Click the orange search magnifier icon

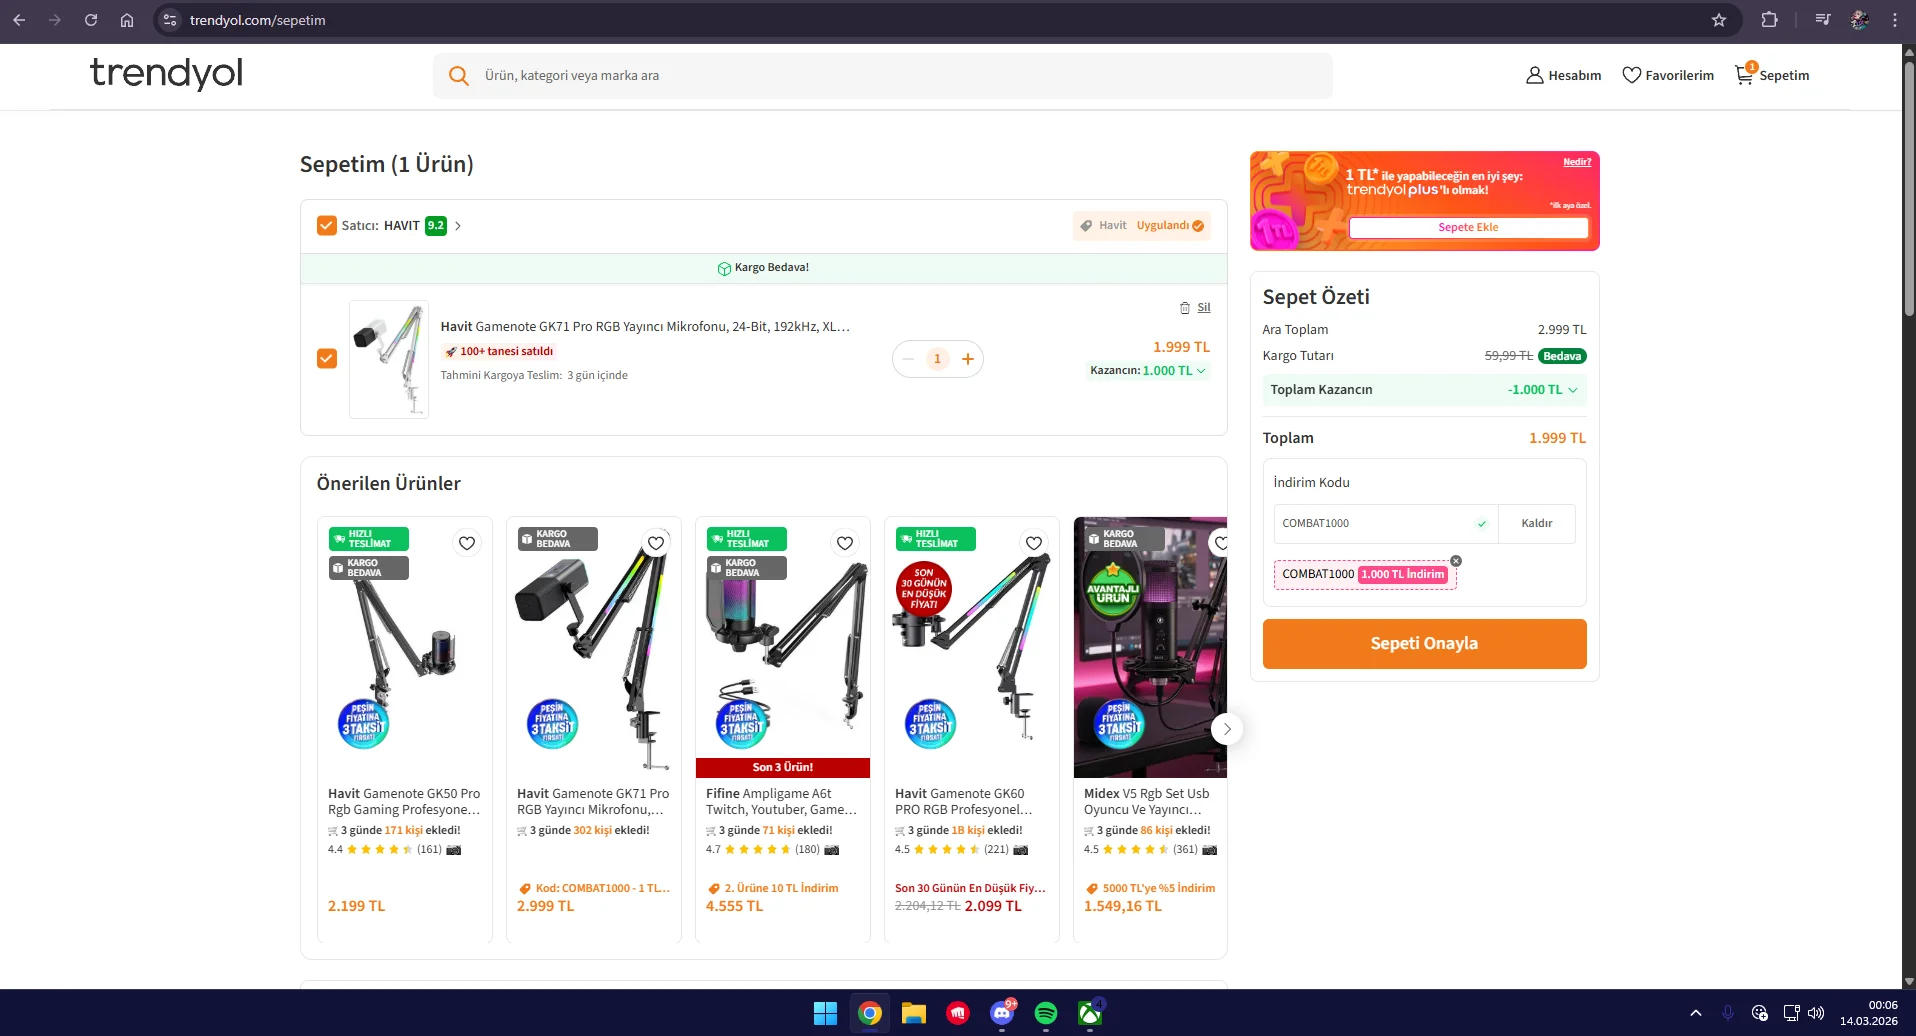(x=459, y=76)
